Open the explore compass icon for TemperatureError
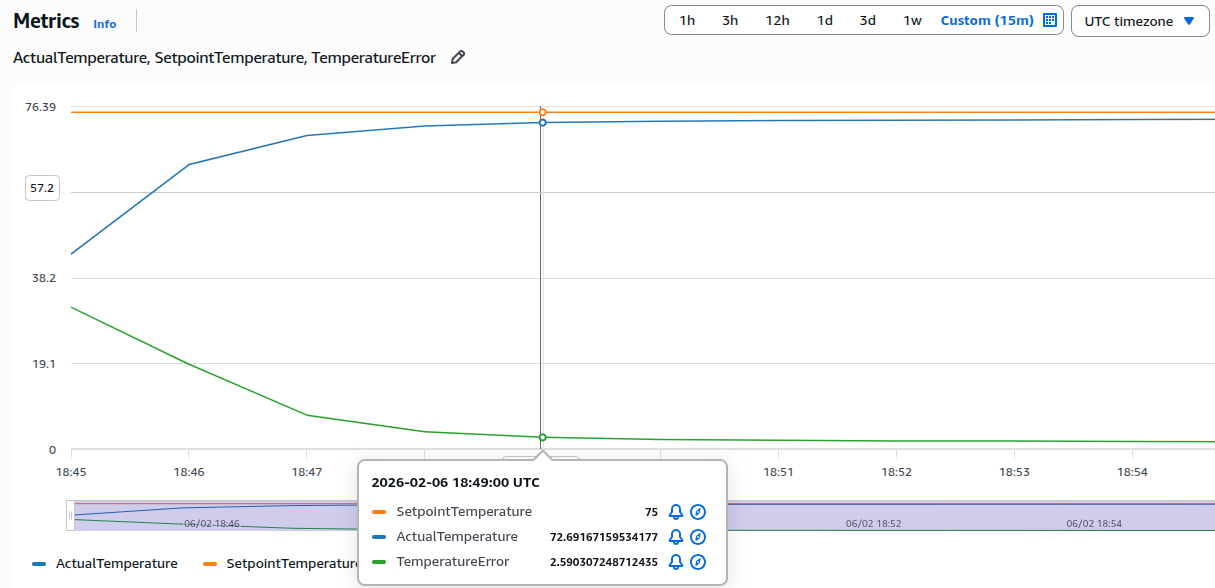The width and height of the screenshot is (1215, 588). (698, 561)
